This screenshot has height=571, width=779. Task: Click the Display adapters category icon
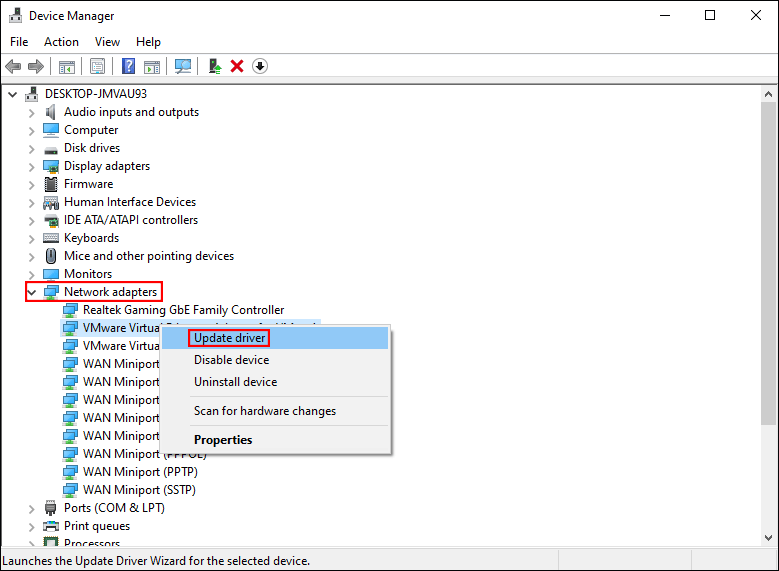tap(51, 166)
